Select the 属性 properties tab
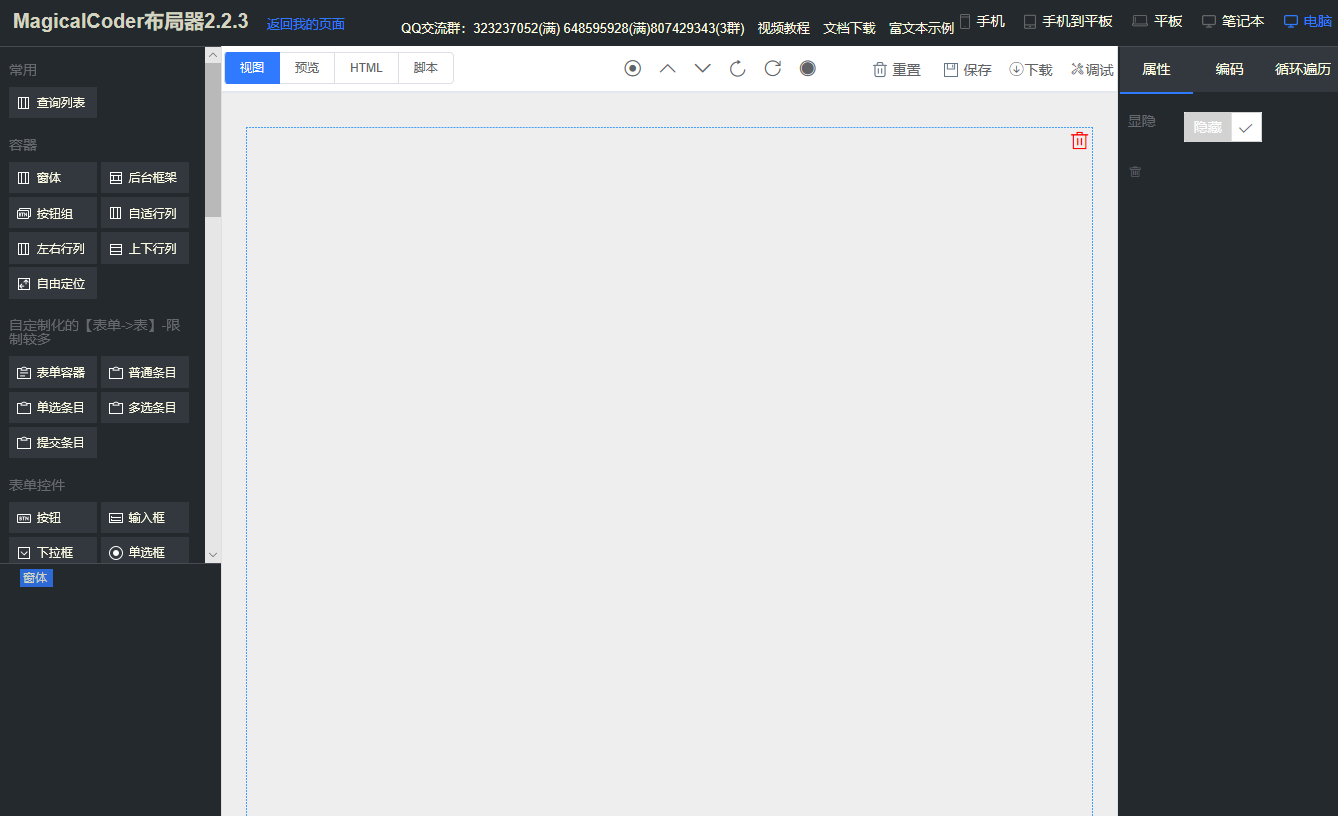This screenshot has height=816, width=1338. click(1156, 69)
